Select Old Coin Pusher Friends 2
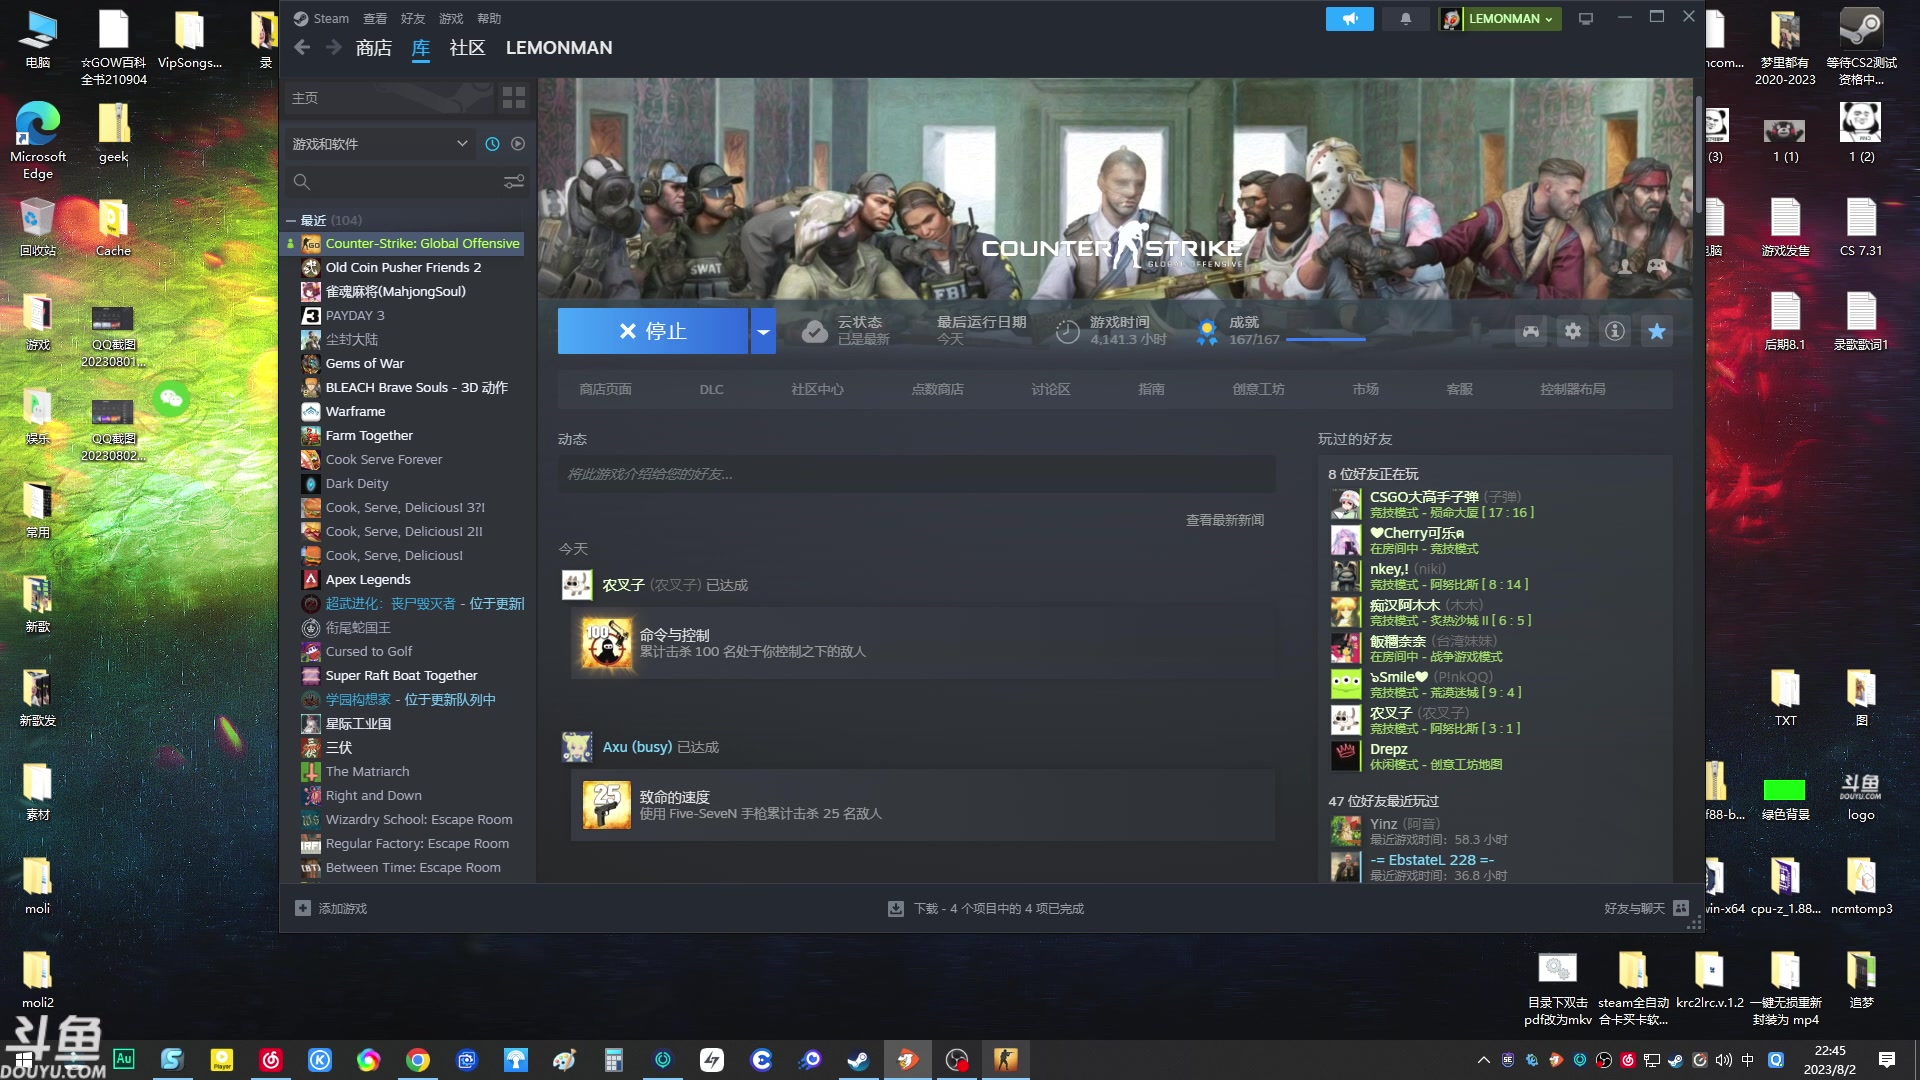Screen dimensions: 1920x1080 pos(403,267)
